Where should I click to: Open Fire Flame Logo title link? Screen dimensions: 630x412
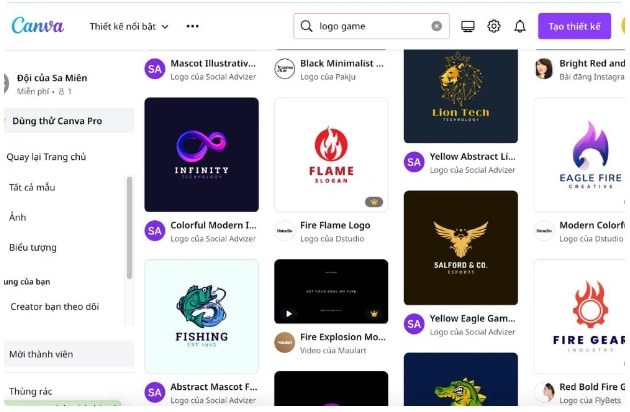[x=335, y=225]
